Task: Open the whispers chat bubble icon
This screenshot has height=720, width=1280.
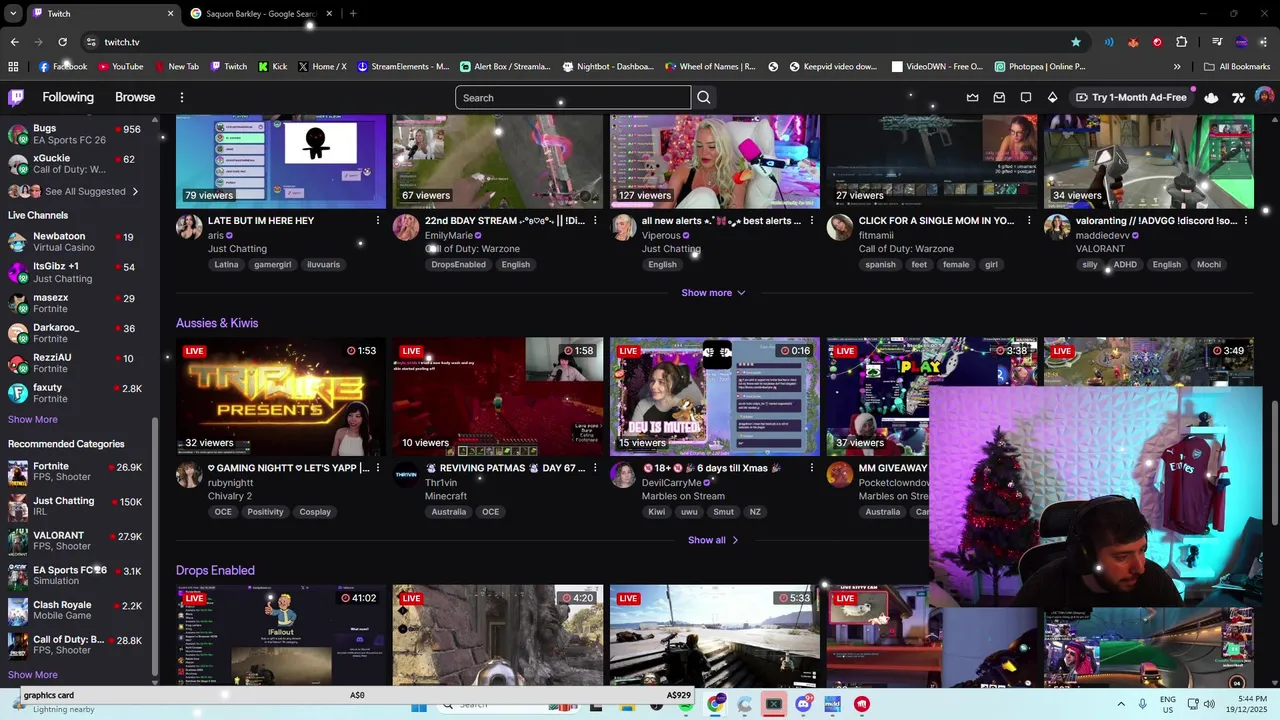Action: [x=1026, y=97]
